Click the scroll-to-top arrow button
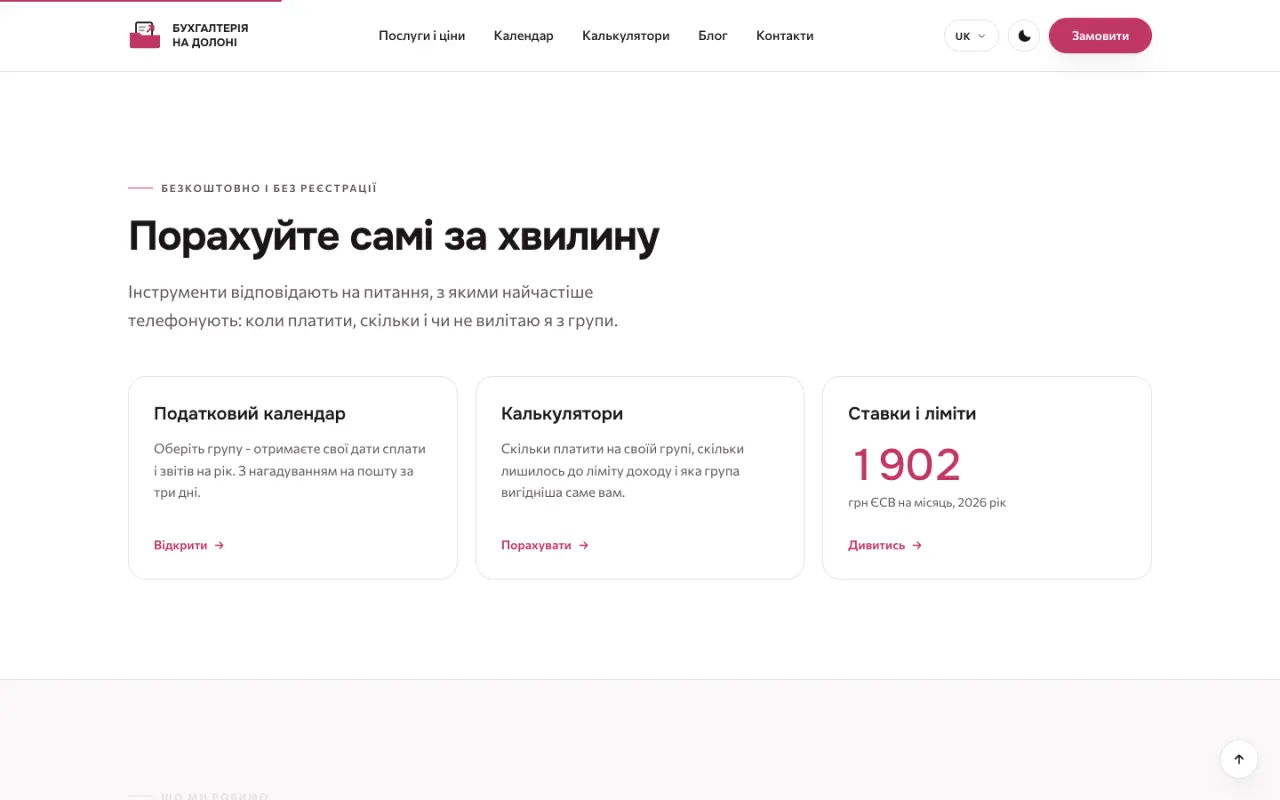 1239,759
